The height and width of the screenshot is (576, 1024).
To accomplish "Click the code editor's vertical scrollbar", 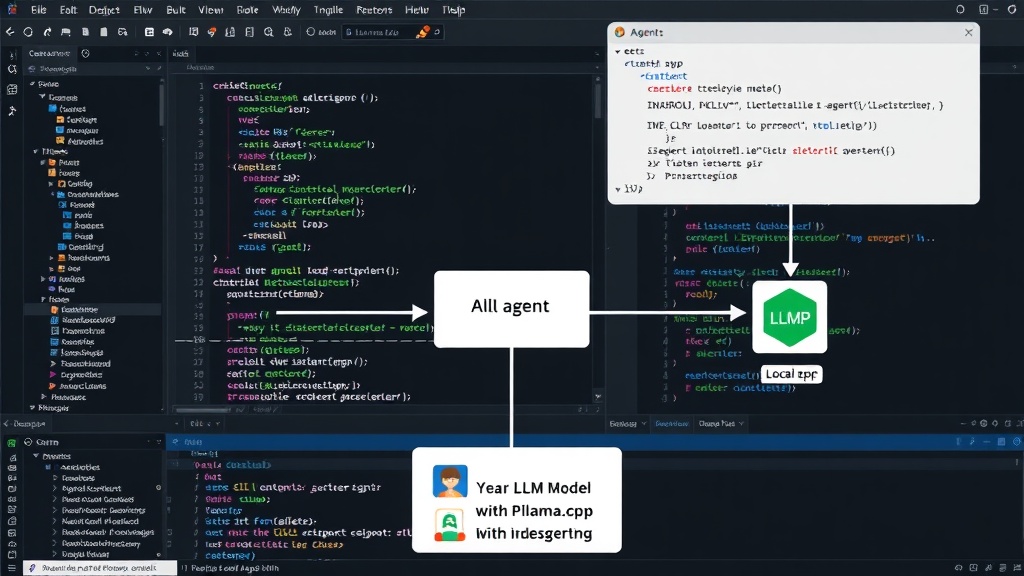I will click(x=598, y=100).
